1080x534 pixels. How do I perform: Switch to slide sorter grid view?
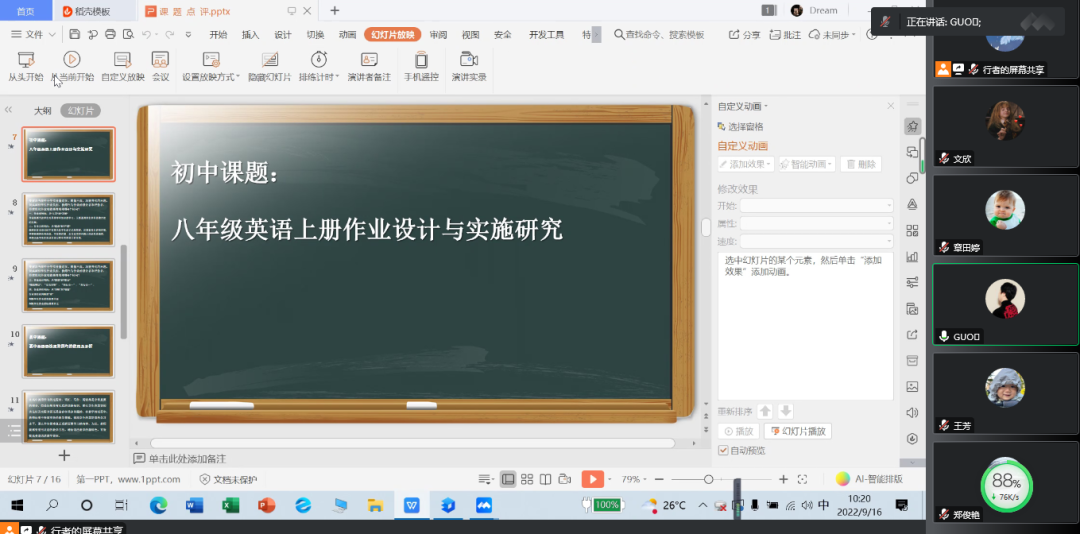point(527,479)
